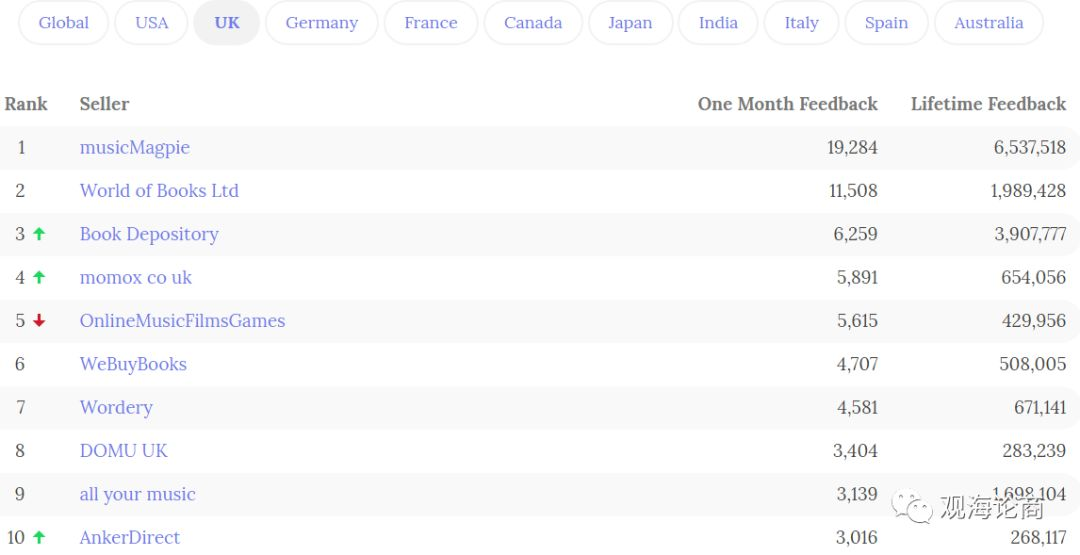Open the Germany tab
Image resolution: width=1080 pixels, height=555 pixels.
(x=322, y=23)
